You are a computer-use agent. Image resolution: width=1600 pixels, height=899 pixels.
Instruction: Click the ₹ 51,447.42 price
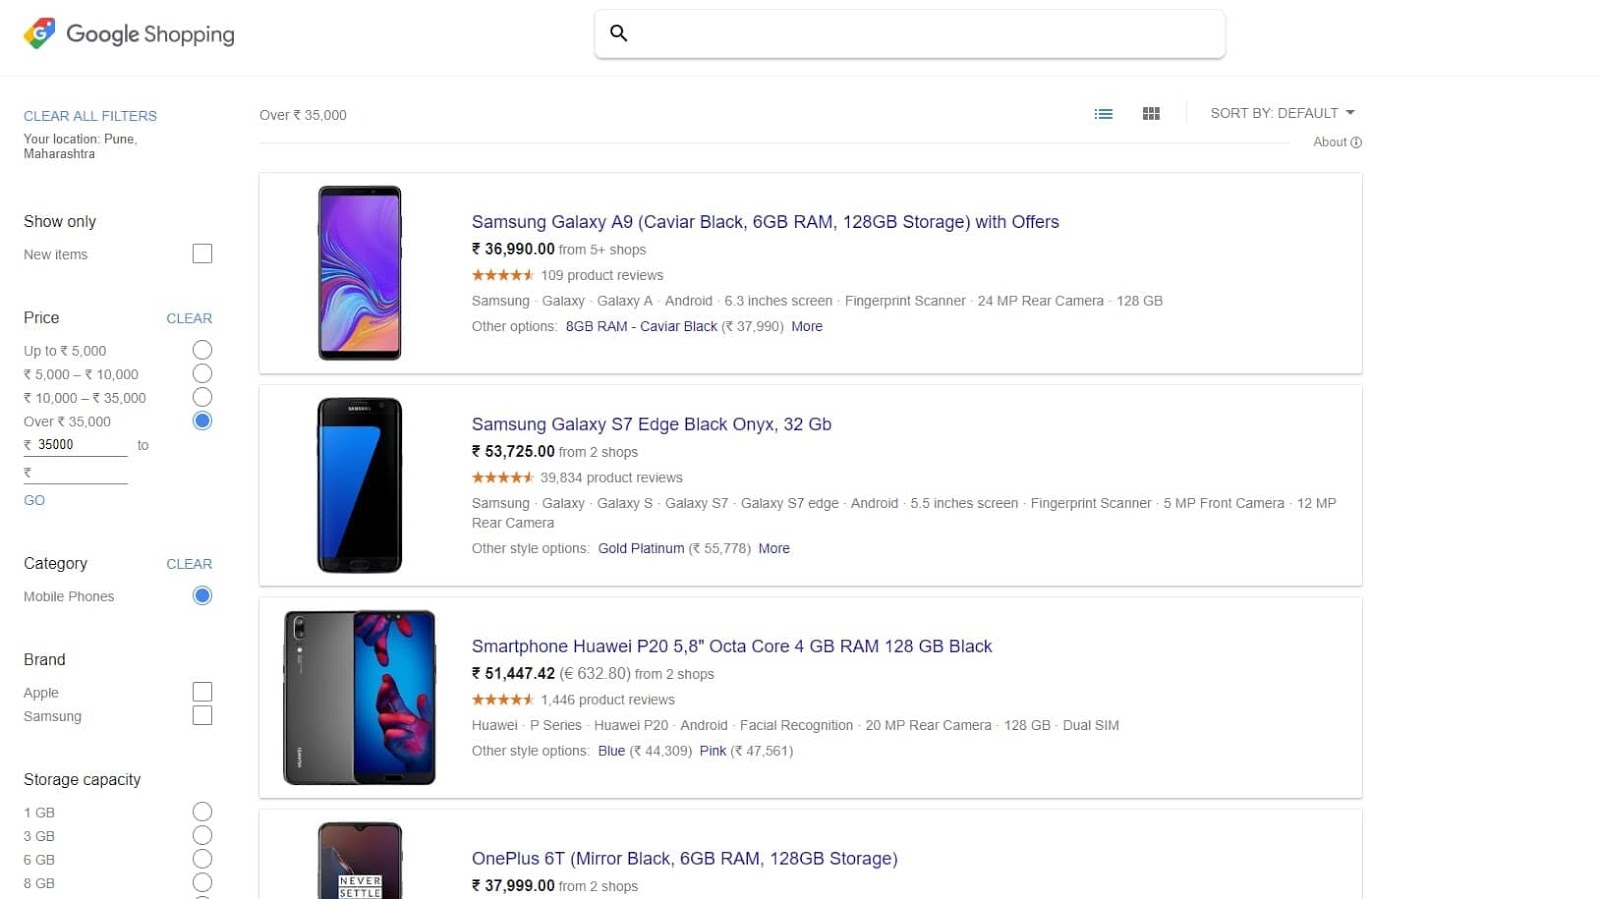(513, 673)
